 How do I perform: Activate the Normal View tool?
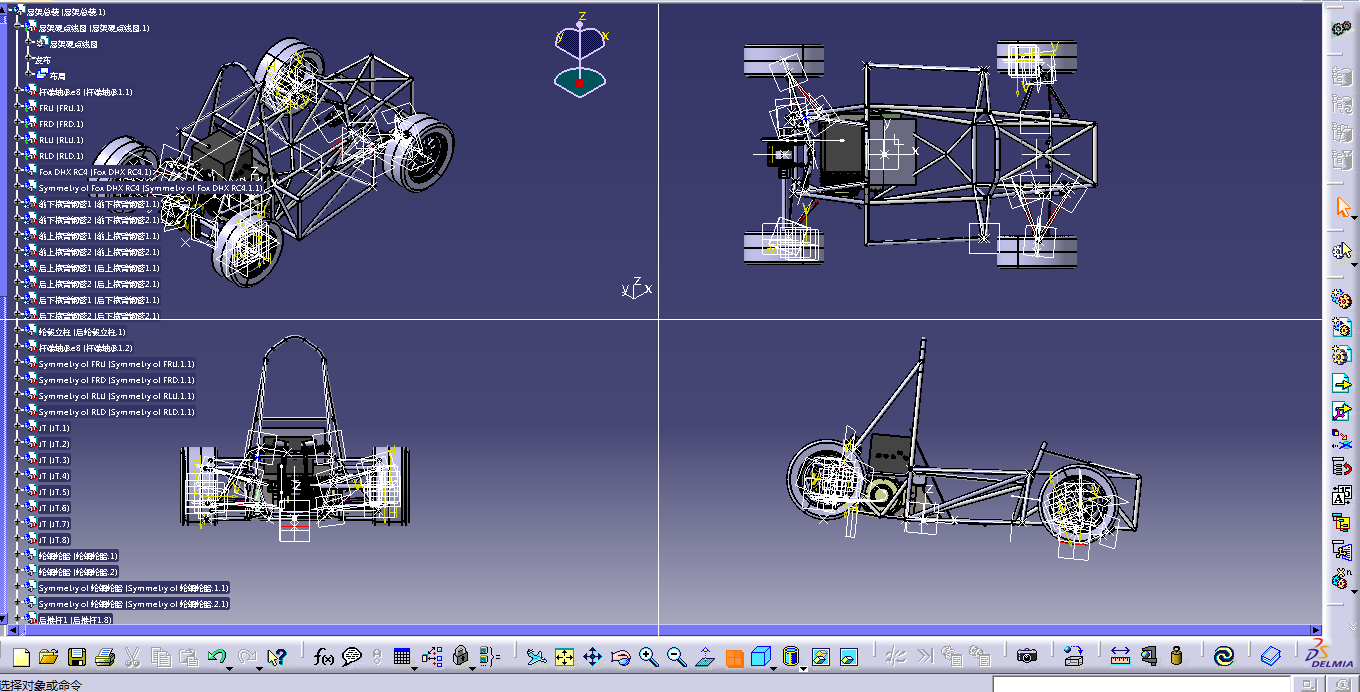tap(705, 657)
